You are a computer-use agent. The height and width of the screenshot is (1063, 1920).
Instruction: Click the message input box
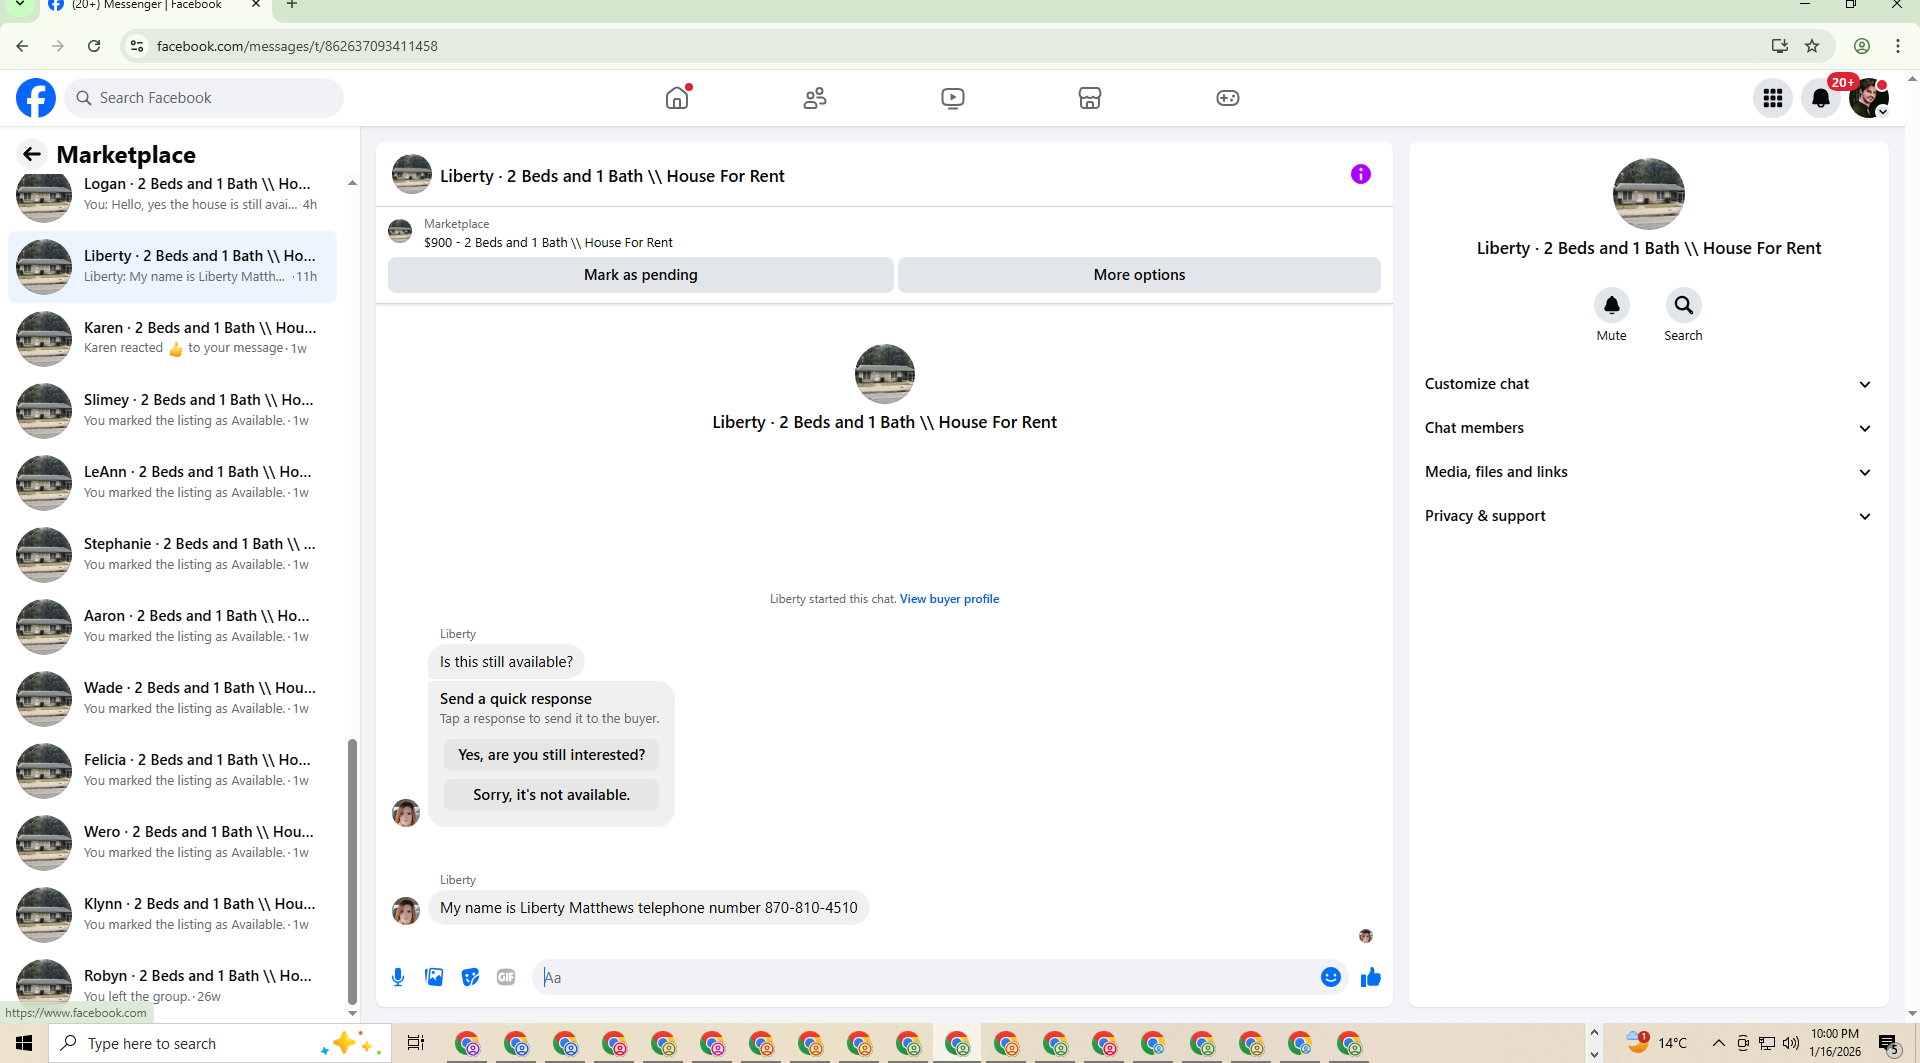pos(928,977)
